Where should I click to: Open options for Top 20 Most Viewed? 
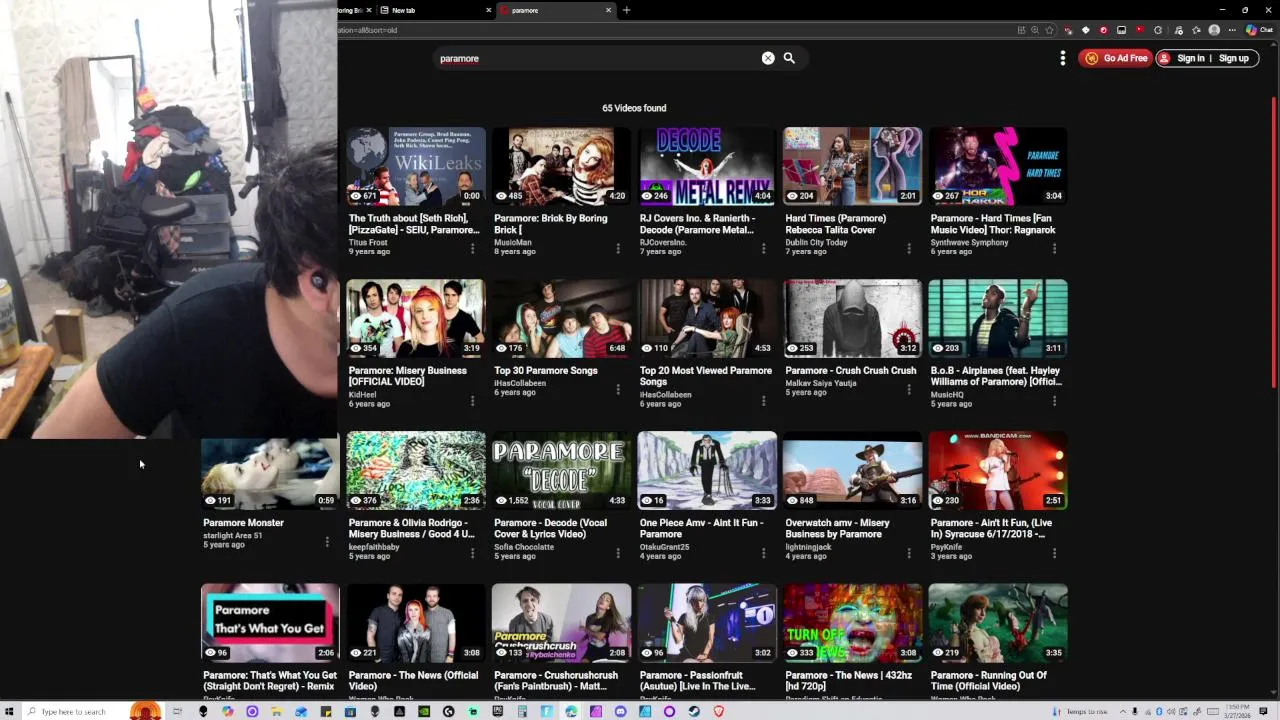point(763,400)
